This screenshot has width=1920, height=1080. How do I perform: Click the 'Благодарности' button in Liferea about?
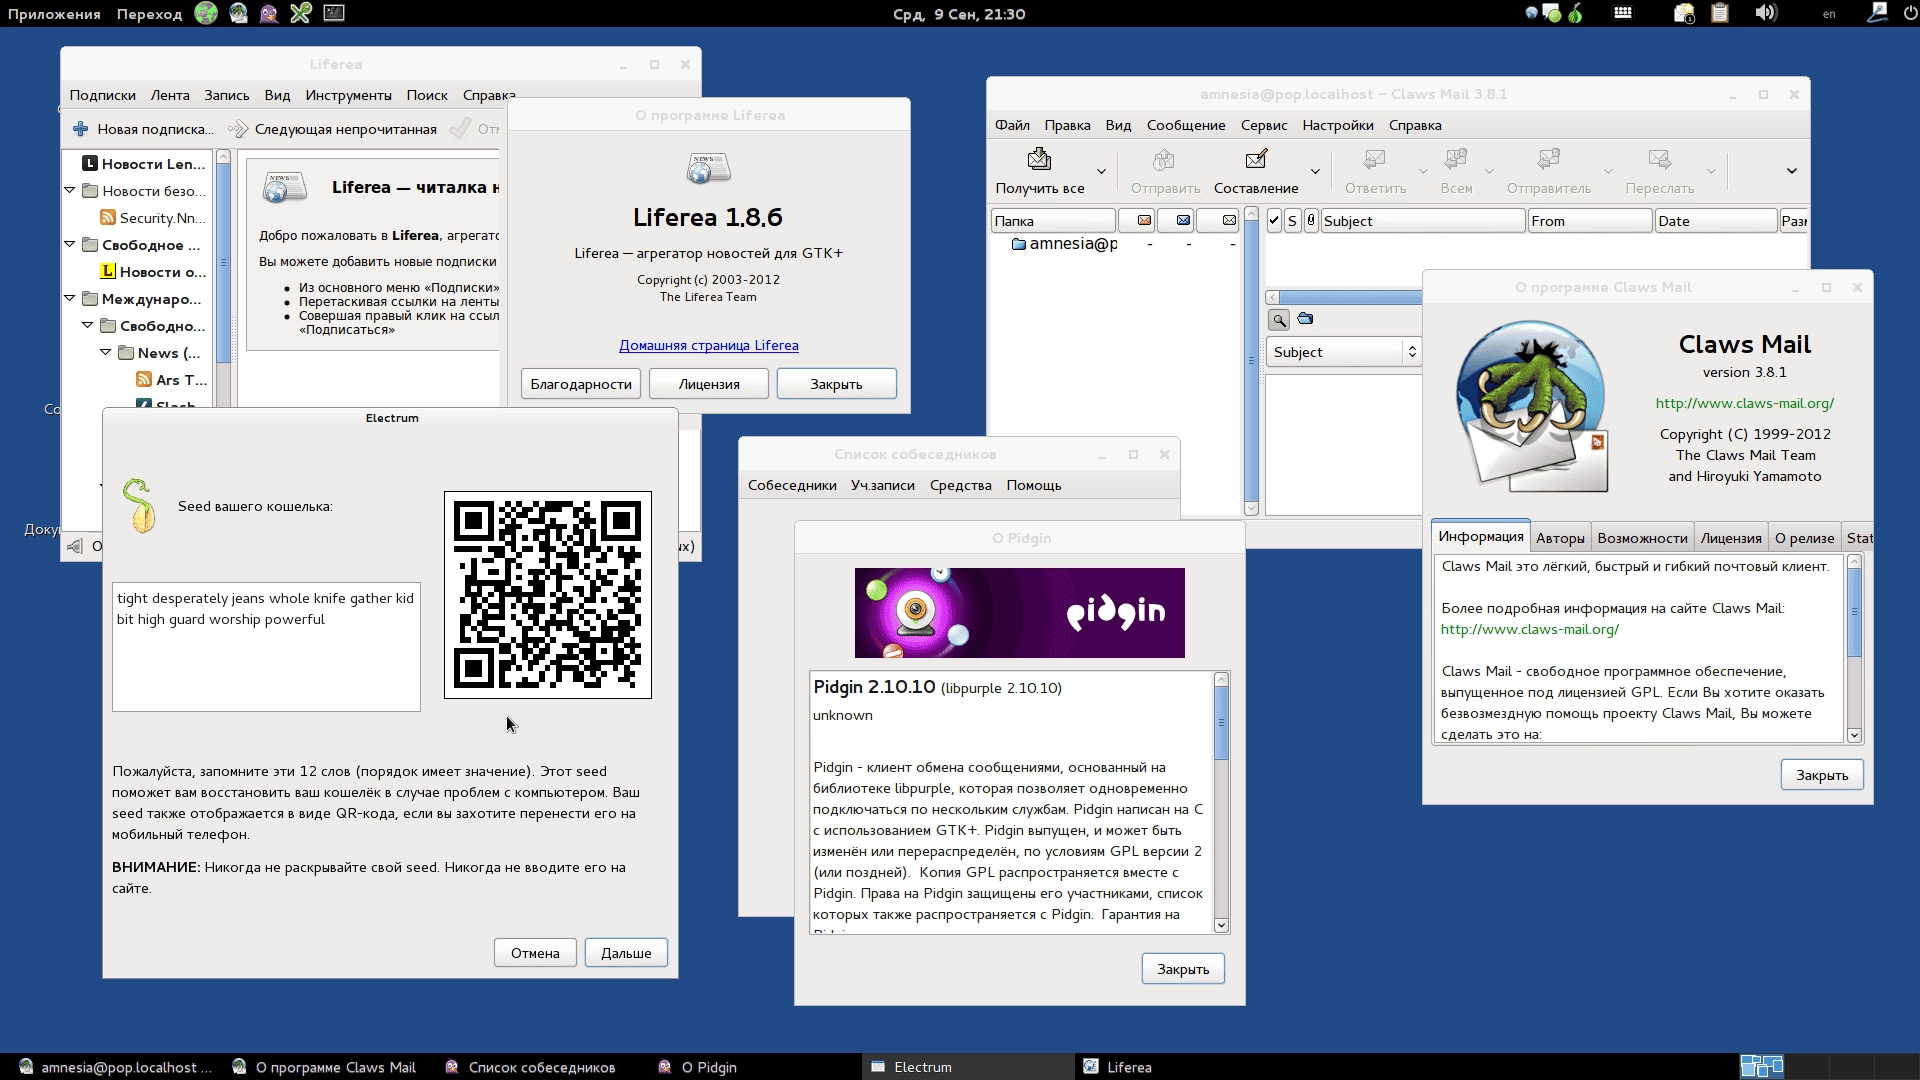(x=581, y=384)
